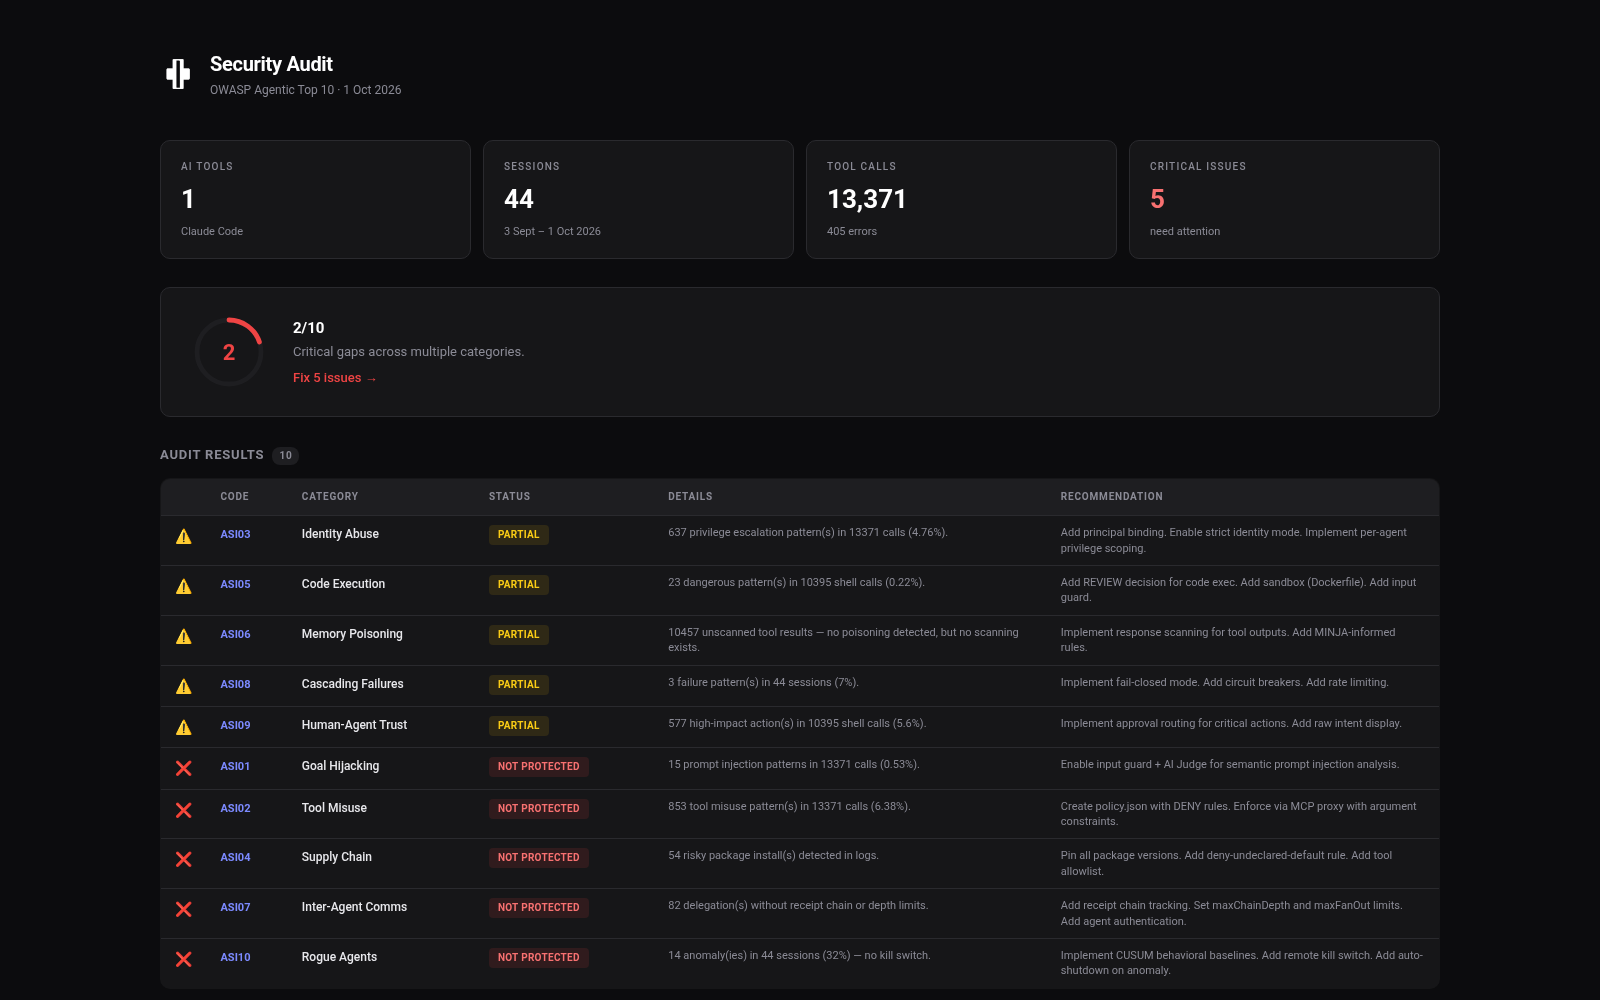
Task: Click the Audit Results count badge 10
Action: 285,455
